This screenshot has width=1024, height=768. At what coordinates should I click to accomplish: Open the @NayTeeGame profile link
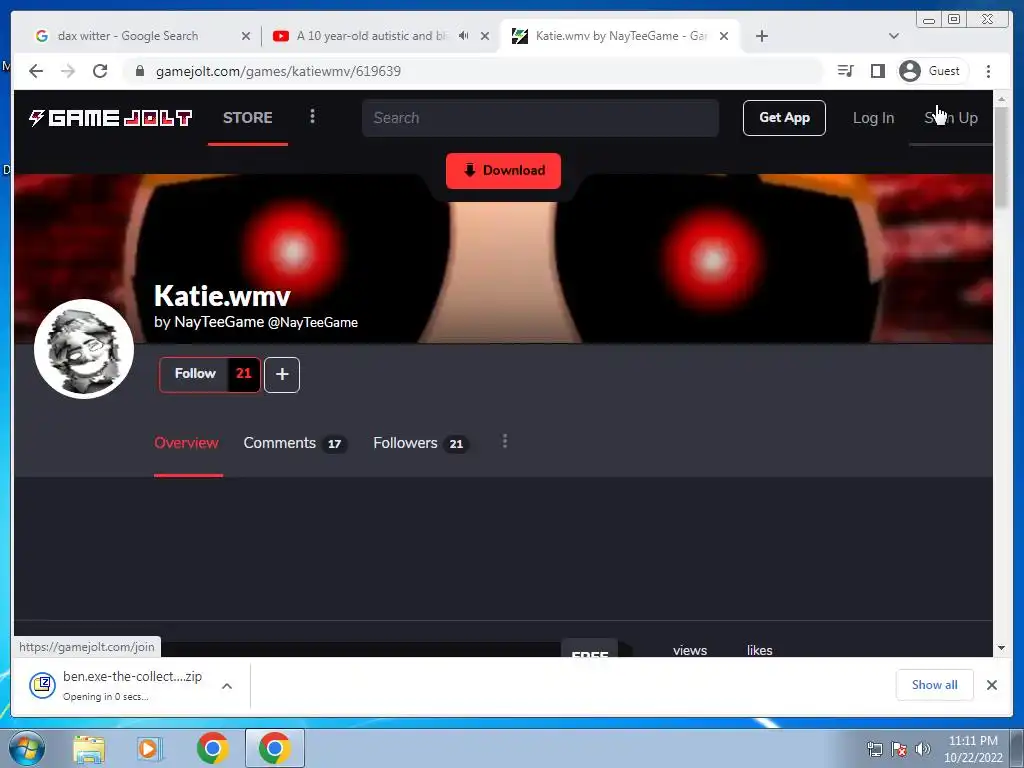(x=313, y=323)
